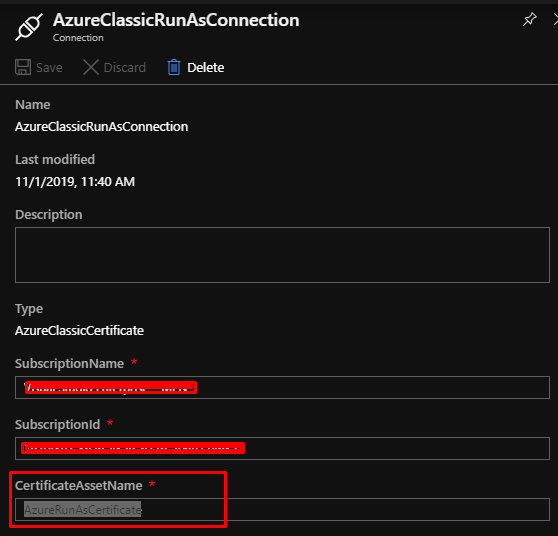Click the CertificateAssetName field label
Screen dimensions: 558x536
(x=79, y=485)
